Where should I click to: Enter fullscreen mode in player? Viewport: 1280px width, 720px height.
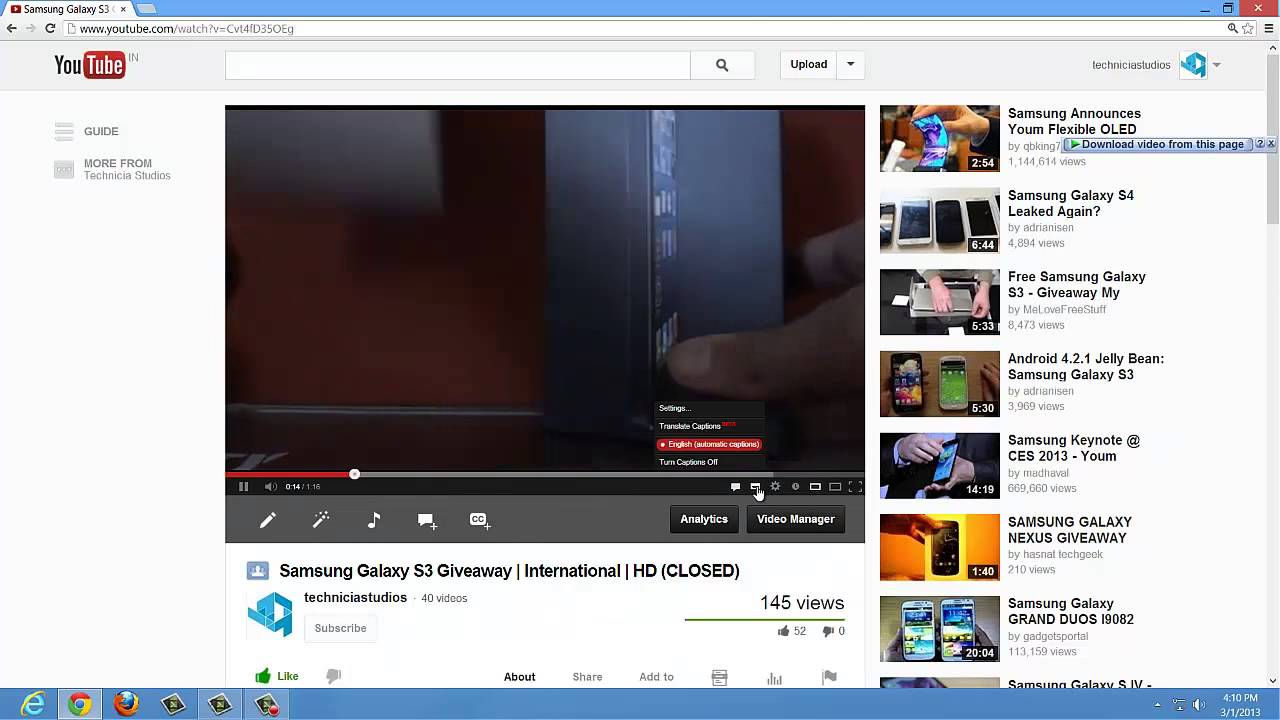click(x=855, y=487)
